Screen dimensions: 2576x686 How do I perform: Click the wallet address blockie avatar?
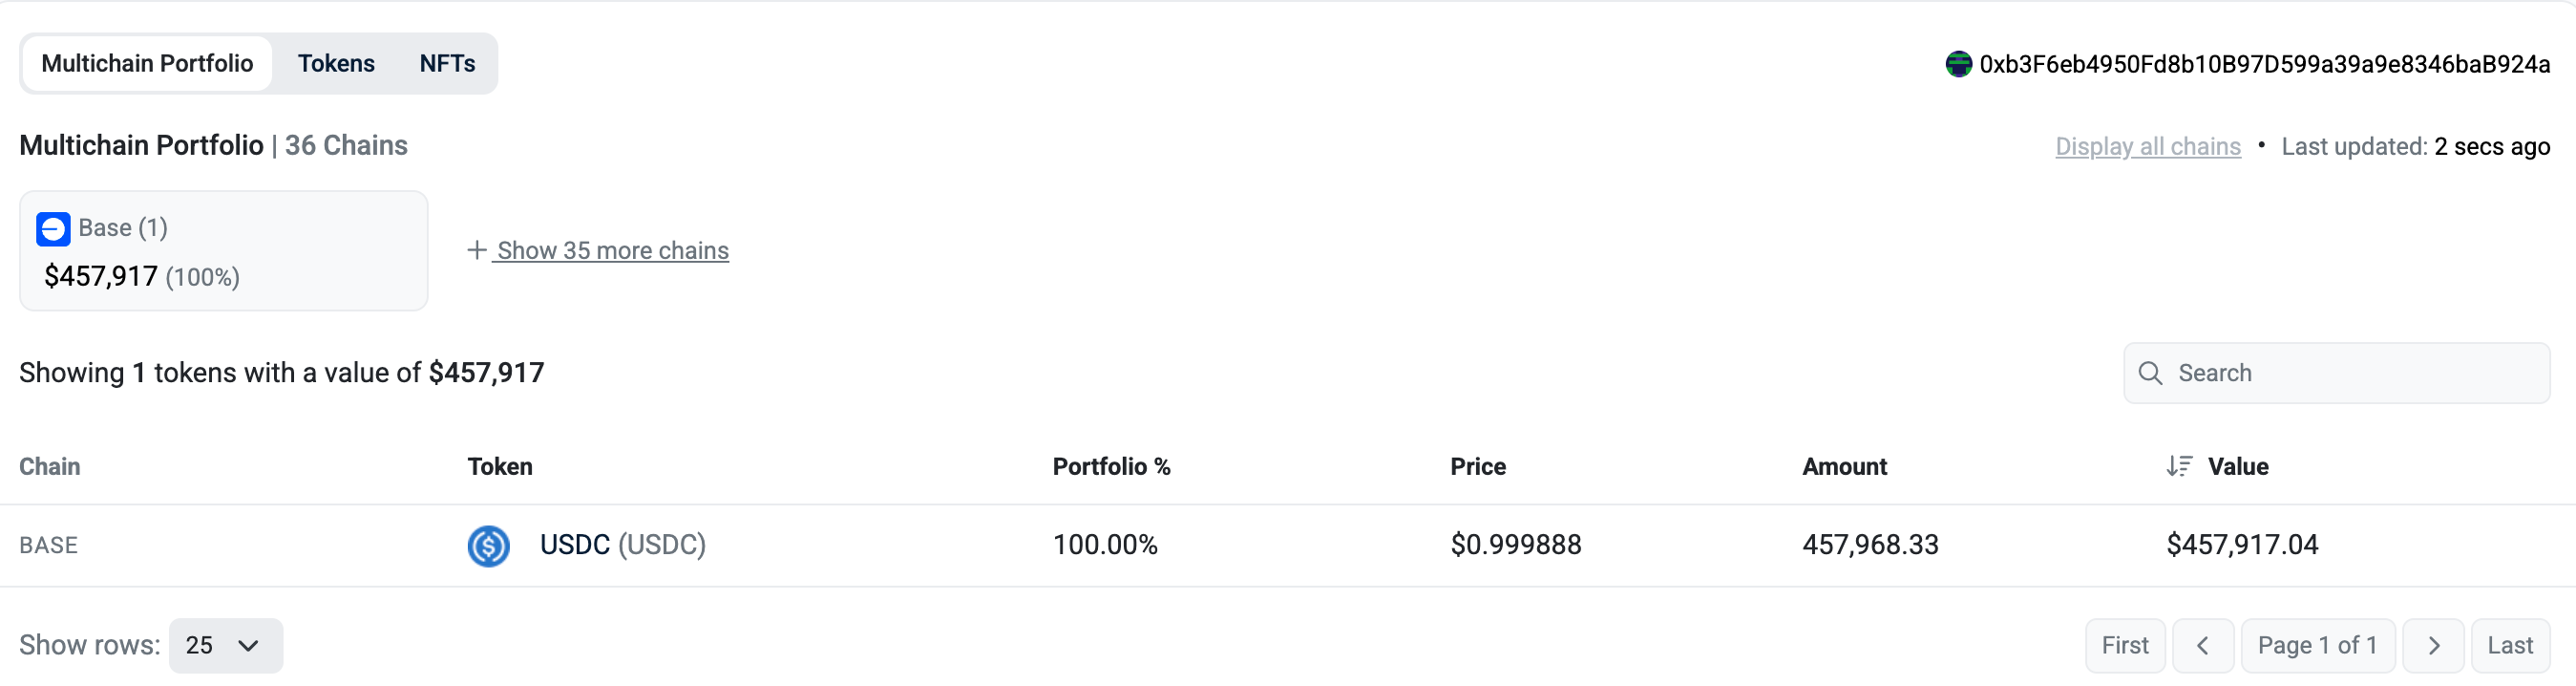click(1957, 64)
